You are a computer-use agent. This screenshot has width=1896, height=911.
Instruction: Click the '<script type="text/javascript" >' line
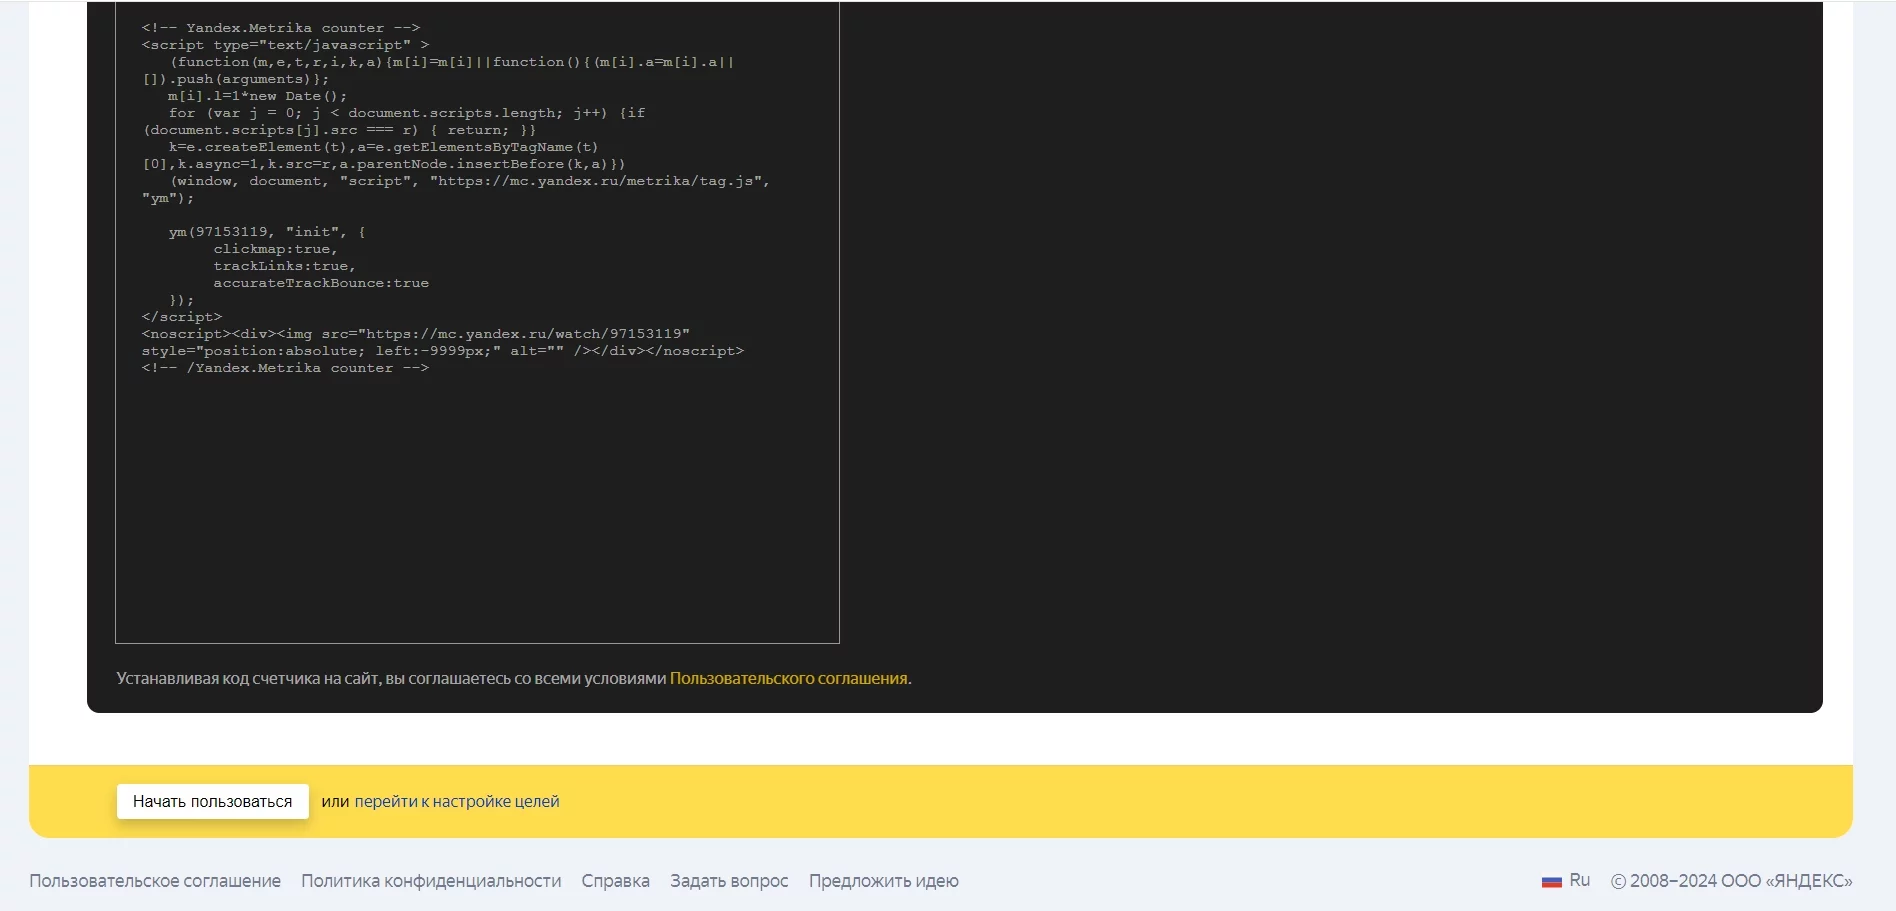click(285, 45)
